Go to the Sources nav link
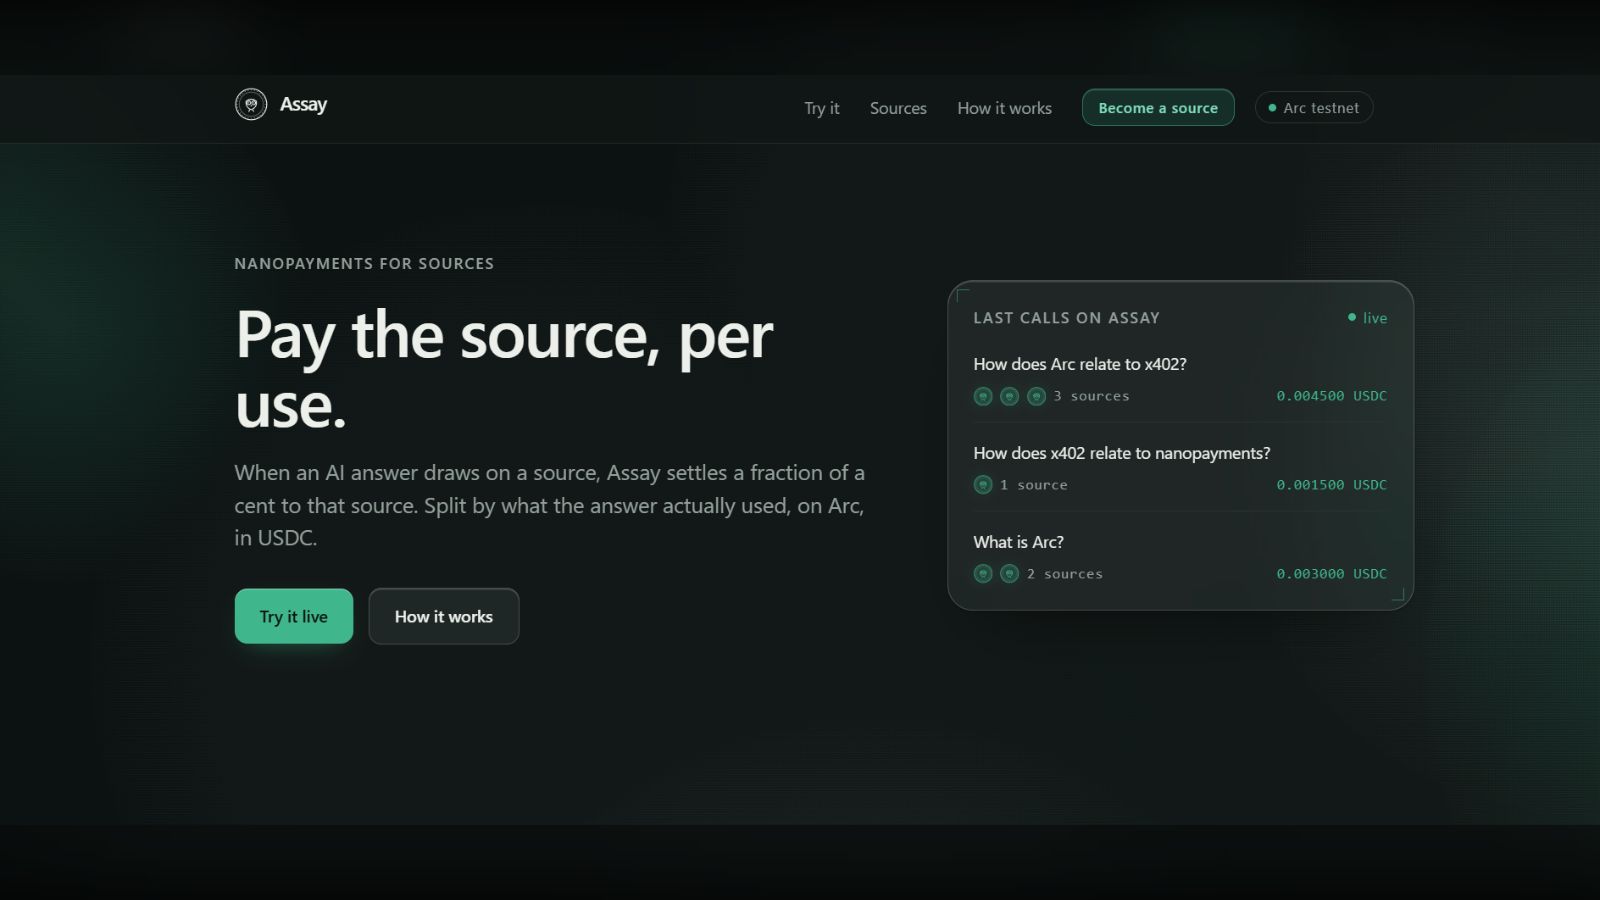Screen dimensions: 1600x900 tap(898, 108)
